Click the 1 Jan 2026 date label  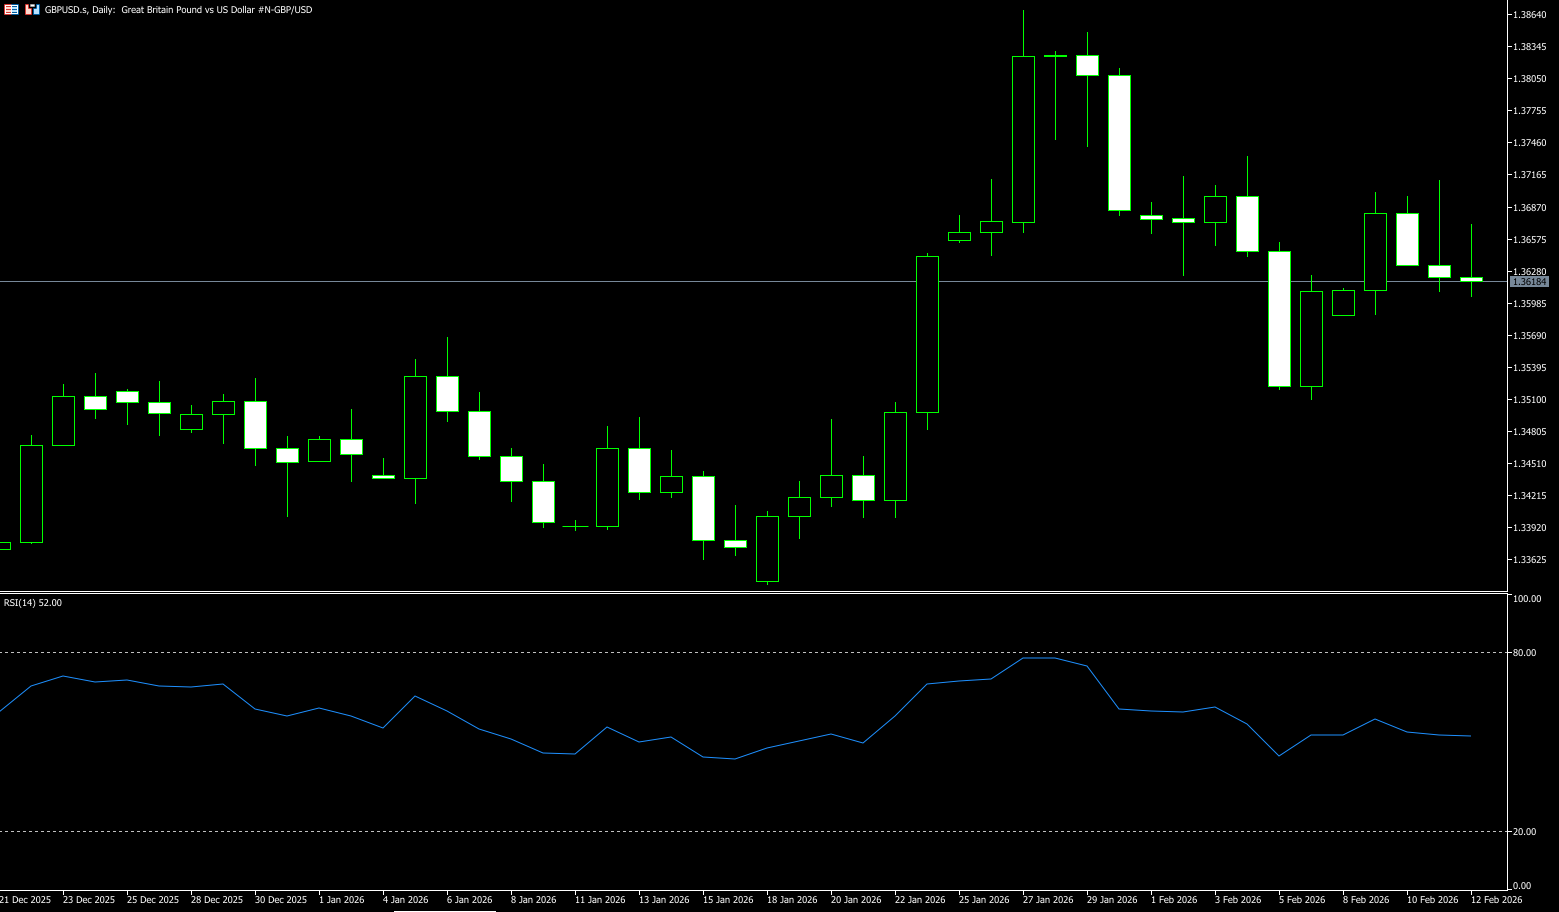point(341,900)
